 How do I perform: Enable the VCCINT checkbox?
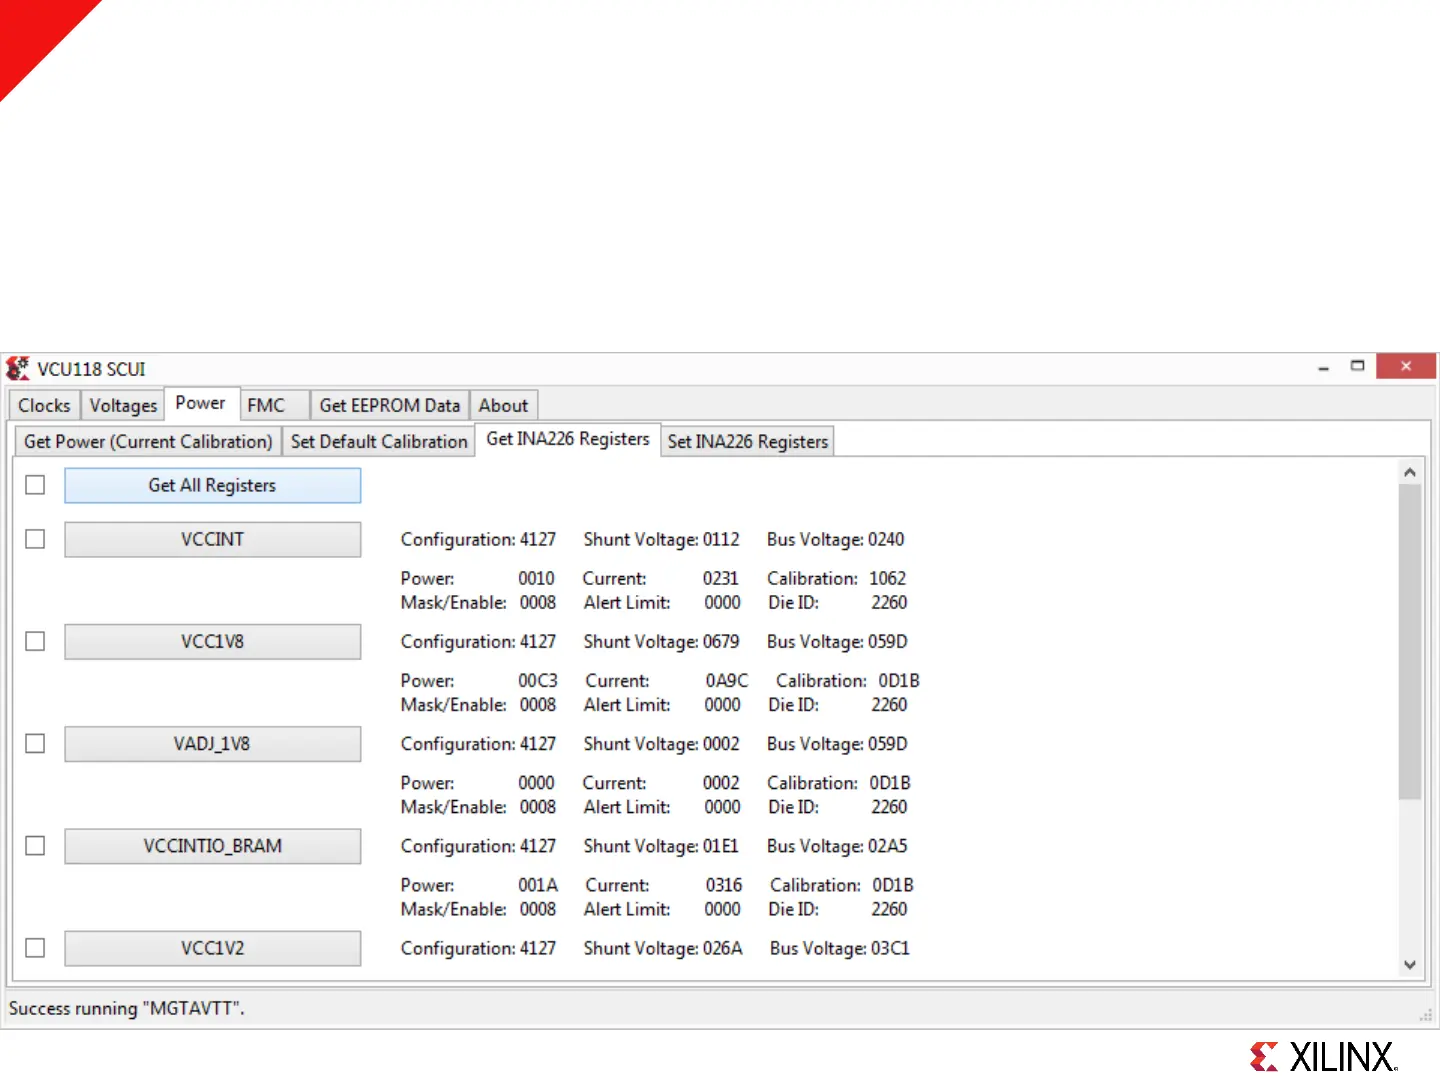35,539
